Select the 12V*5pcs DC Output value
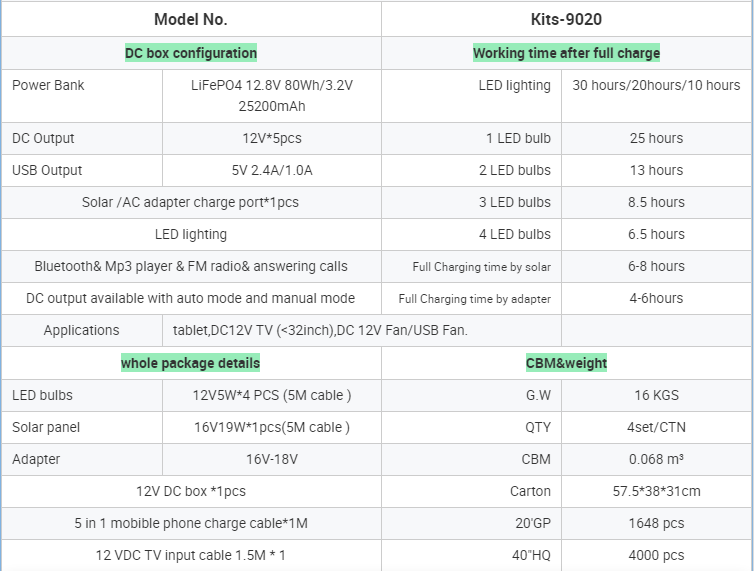 pyautogui.click(x=272, y=138)
